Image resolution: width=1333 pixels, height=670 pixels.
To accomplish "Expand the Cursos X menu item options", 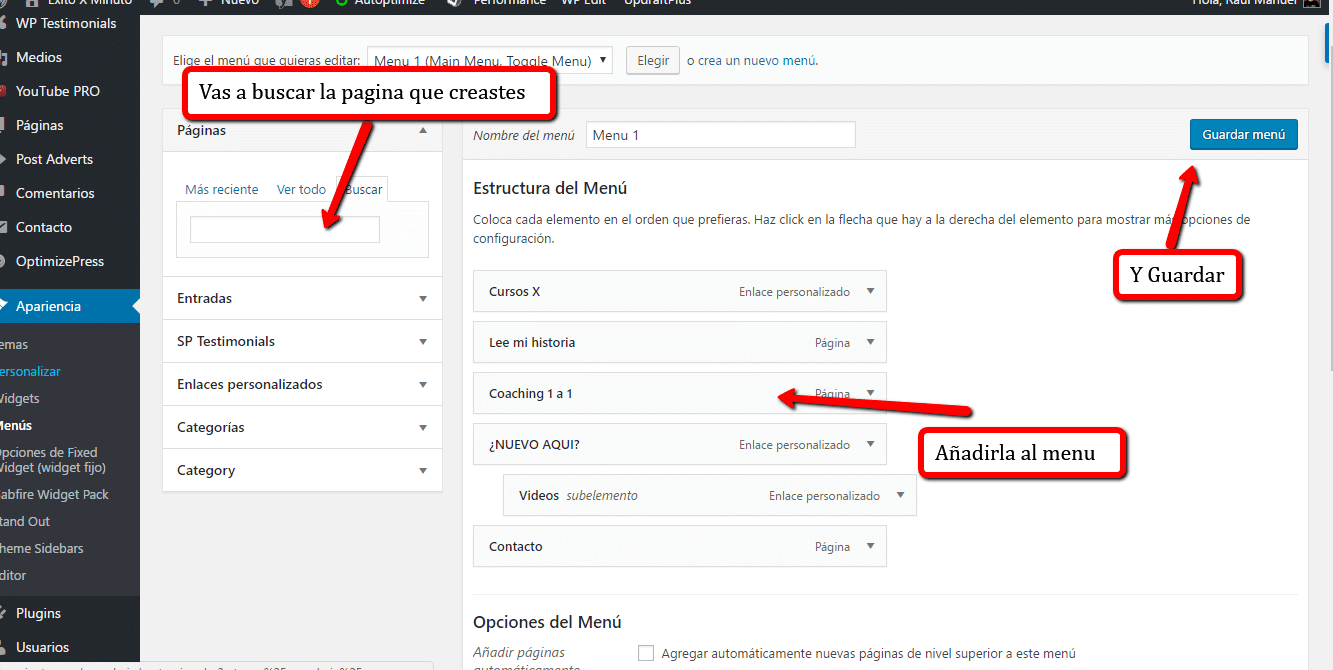I will [870, 292].
